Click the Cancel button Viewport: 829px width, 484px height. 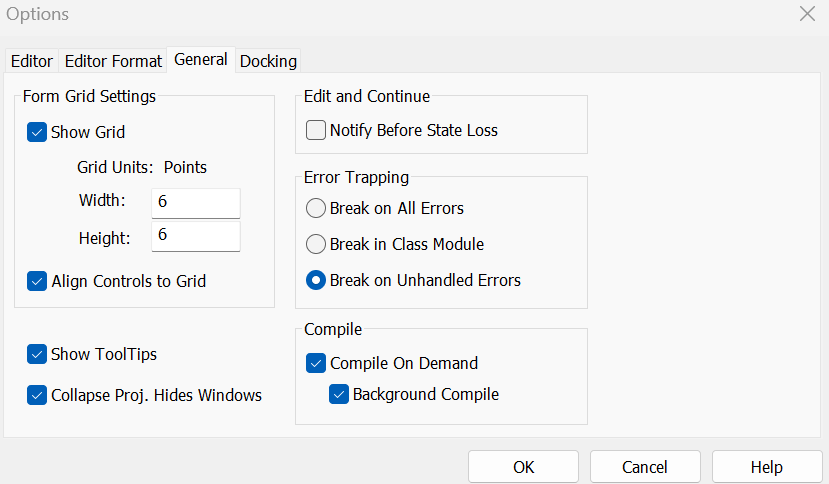(x=645, y=467)
